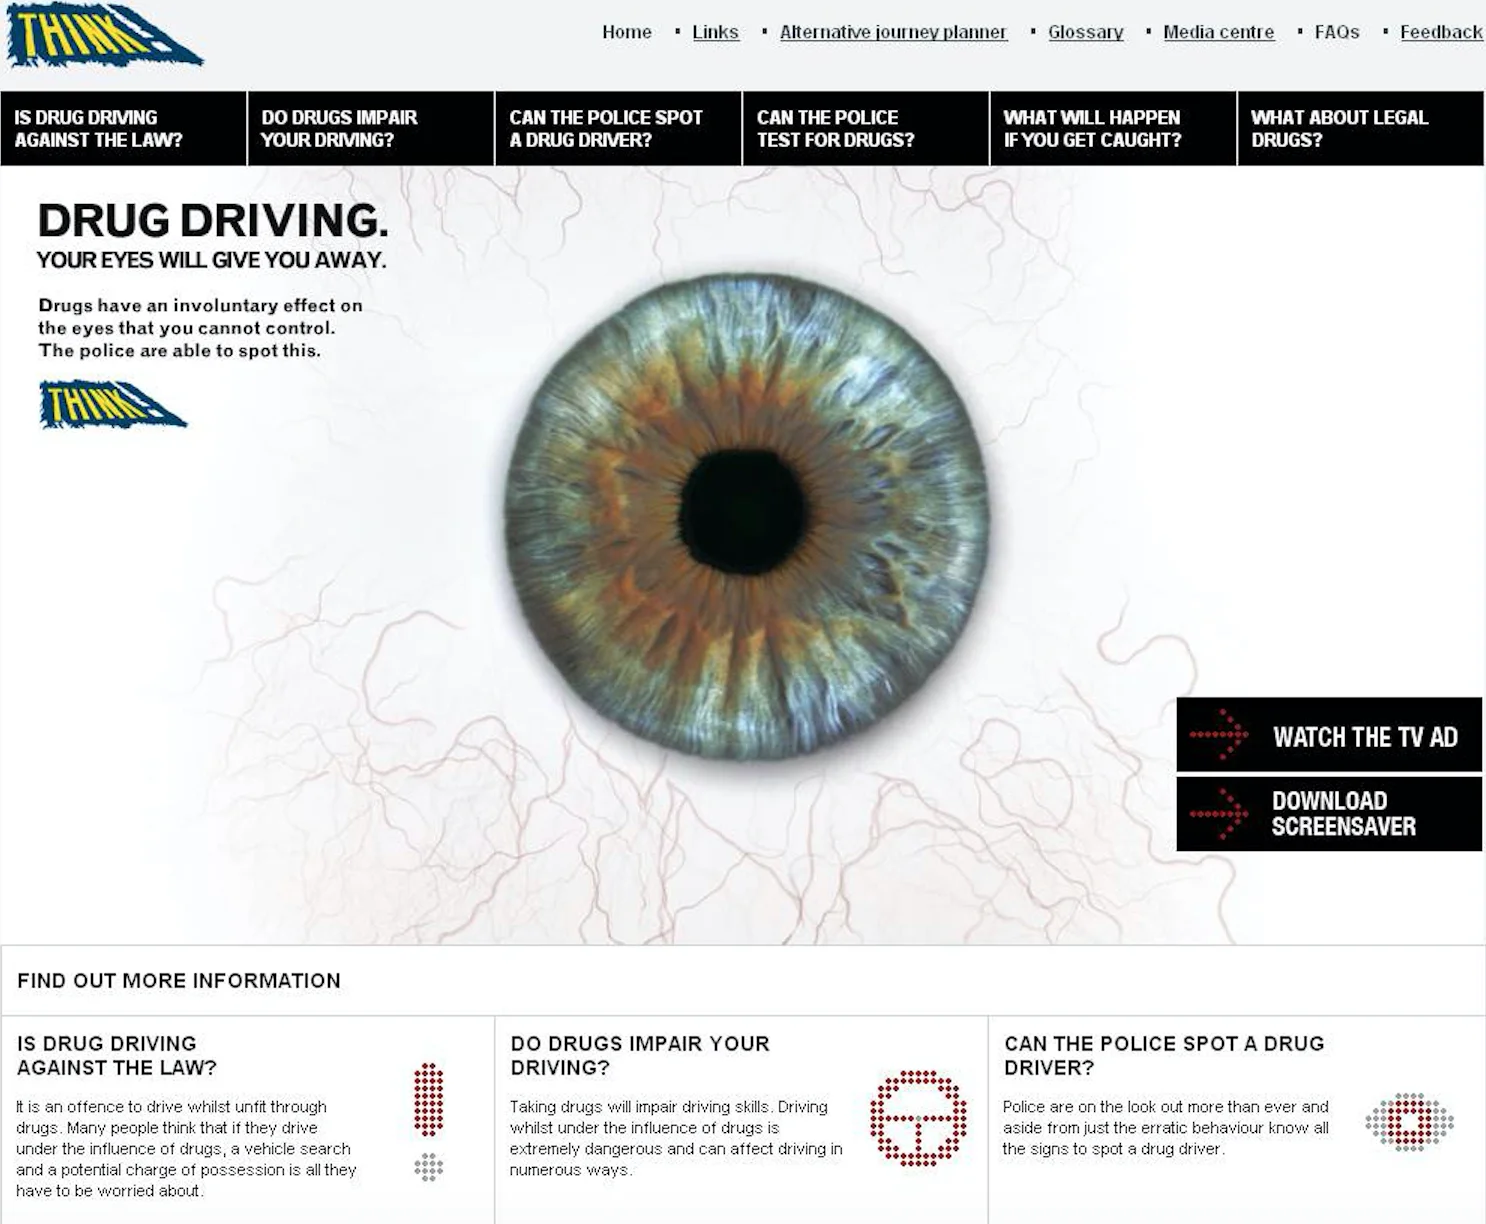The width and height of the screenshot is (1486, 1224).
Task: Select the 'Is drug driving against the law?' tab
Action: point(123,128)
